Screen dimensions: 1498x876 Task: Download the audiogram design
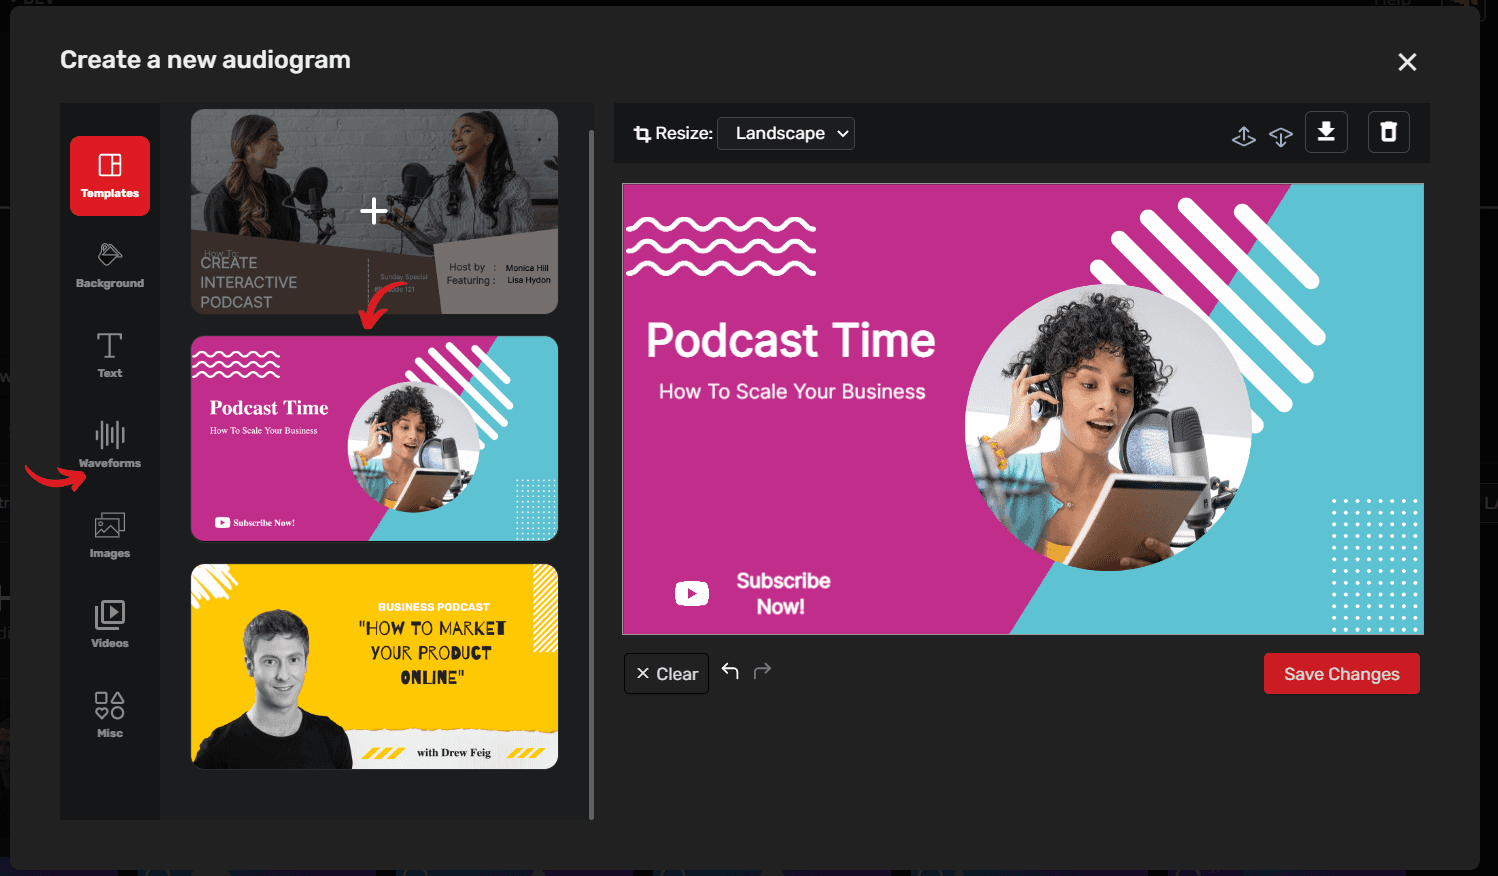click(x=1326, y=131)
